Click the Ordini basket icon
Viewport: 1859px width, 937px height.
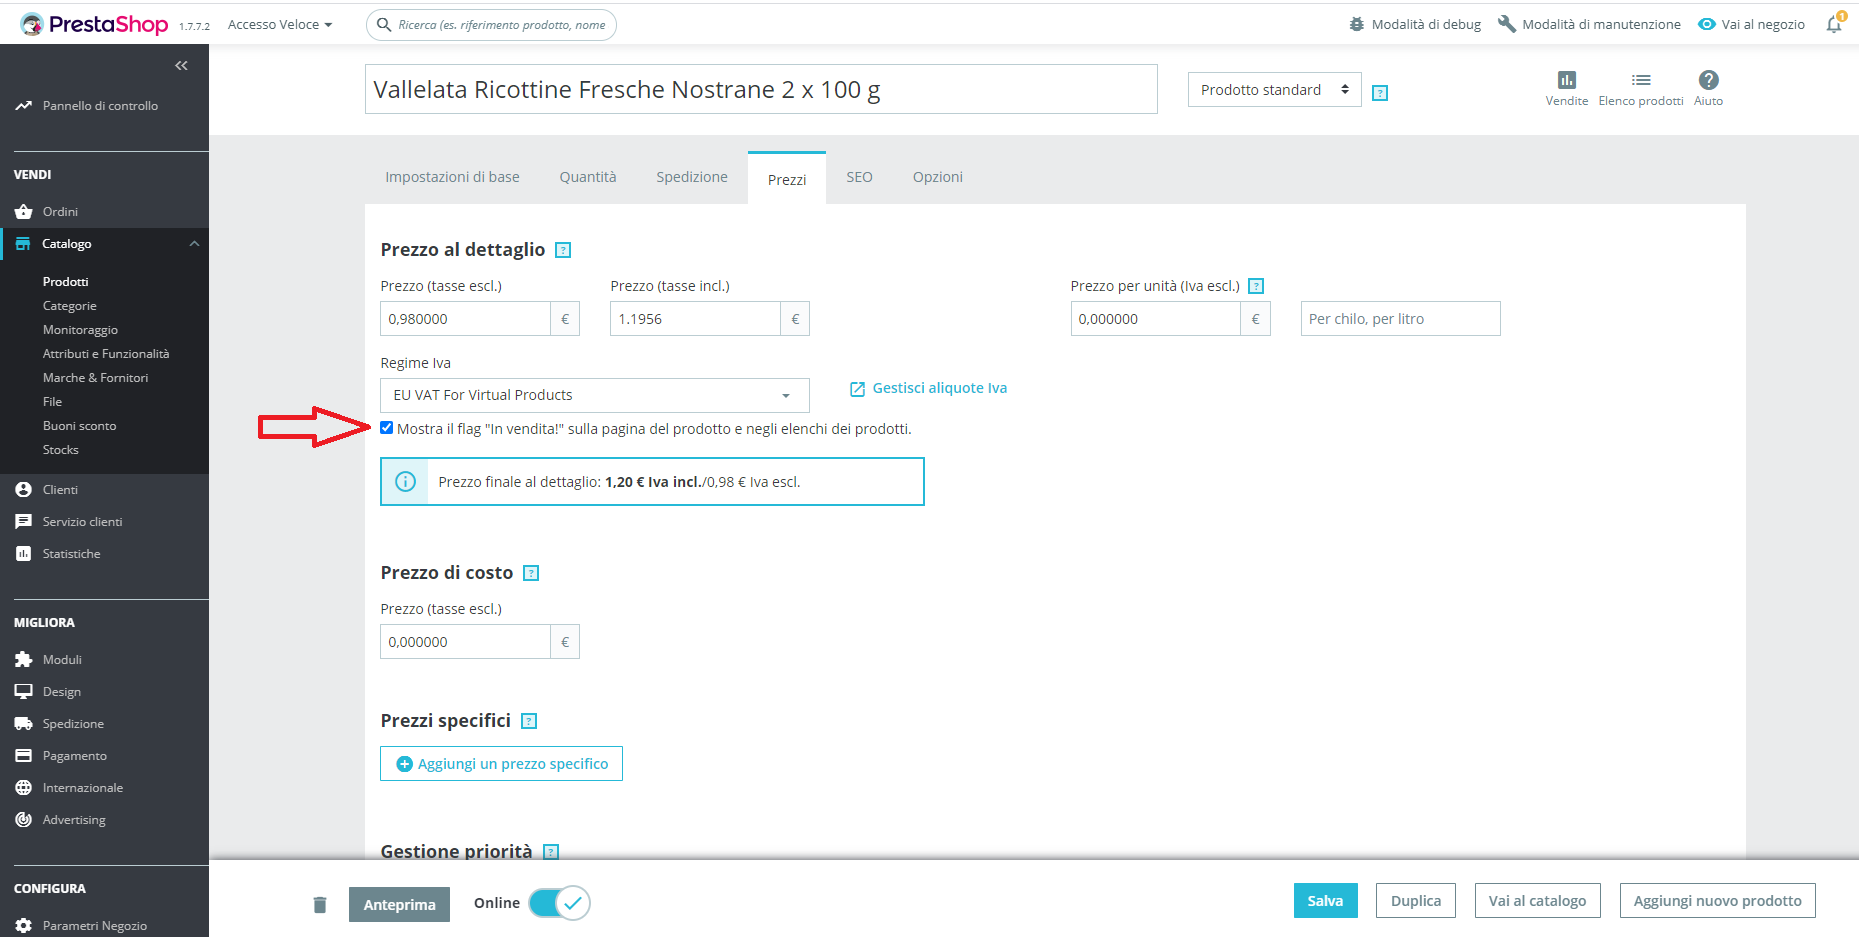coord(24,212)
